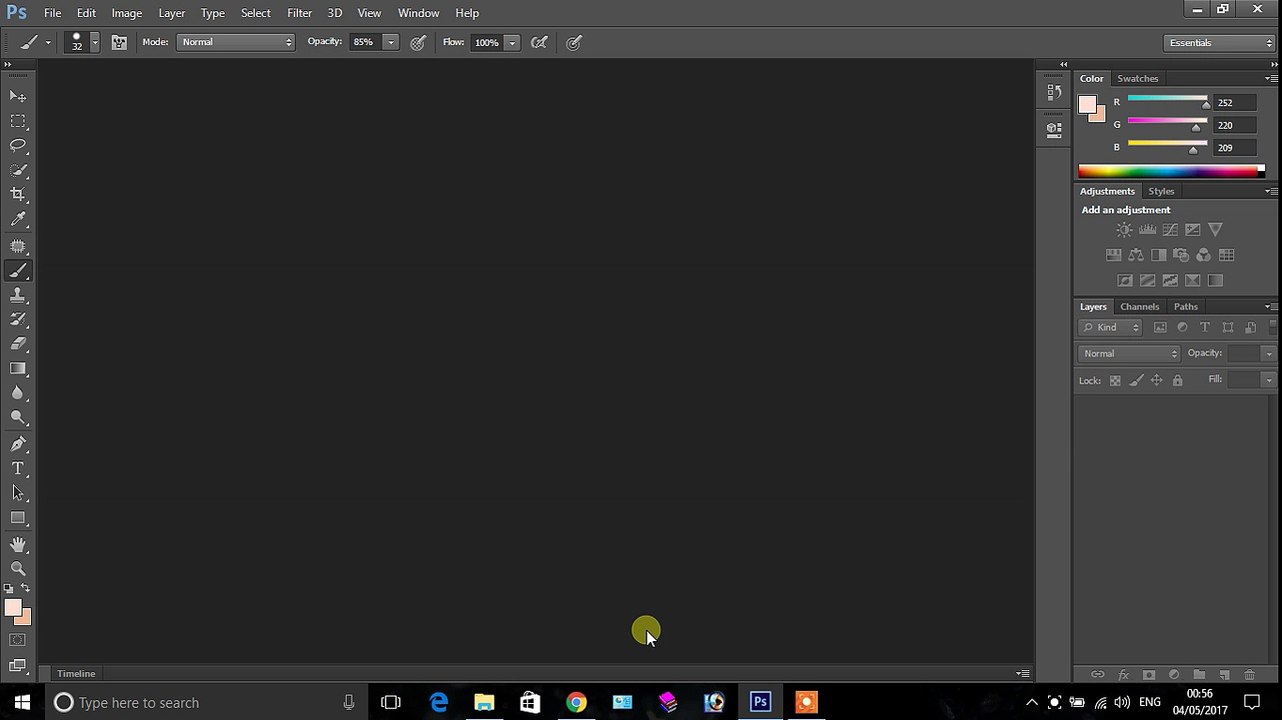
Task: Toggle lock all for layer
Action: [1177, 381]
